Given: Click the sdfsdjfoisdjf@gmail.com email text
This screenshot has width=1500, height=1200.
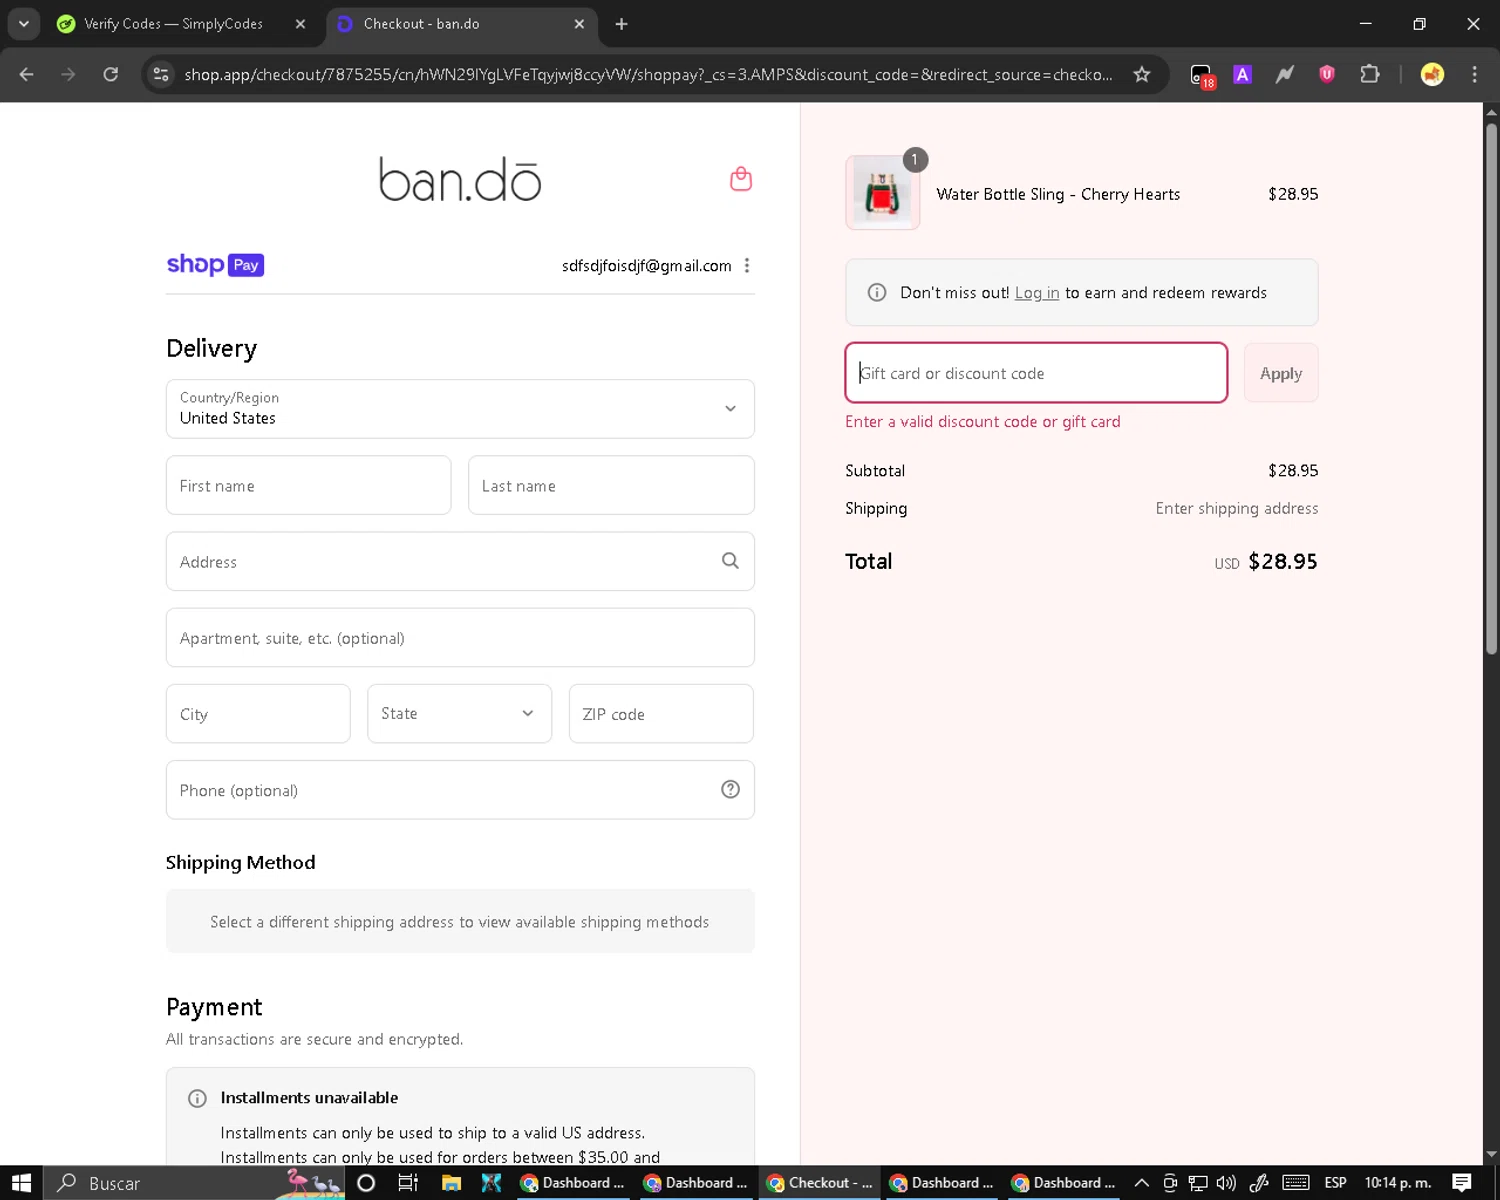Looking at the screenshot, I should coord(646,266).
